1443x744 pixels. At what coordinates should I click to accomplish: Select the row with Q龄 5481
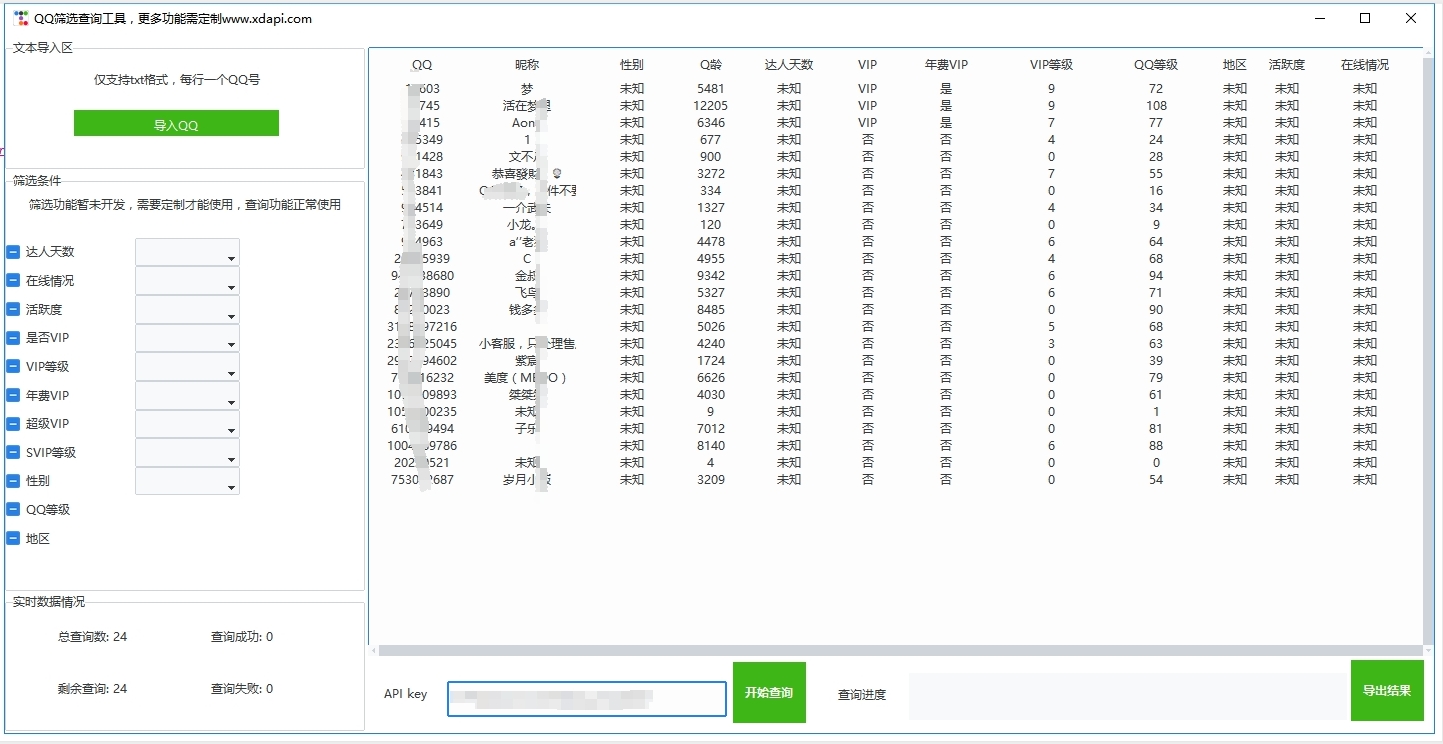[x=895, y=88]
